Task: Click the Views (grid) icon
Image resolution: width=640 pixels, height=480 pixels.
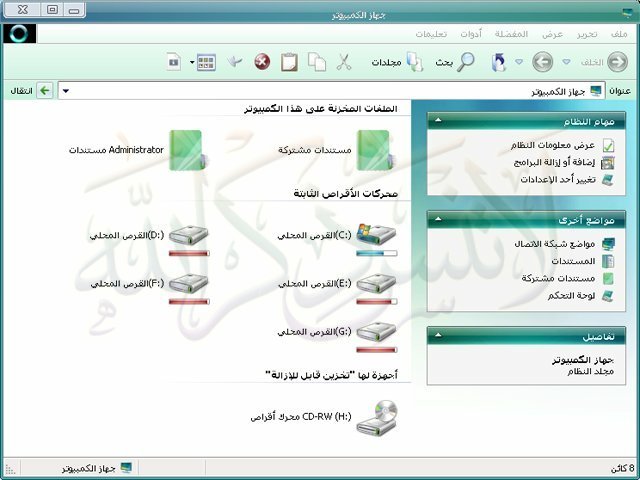Action: (x=206, y=62)
